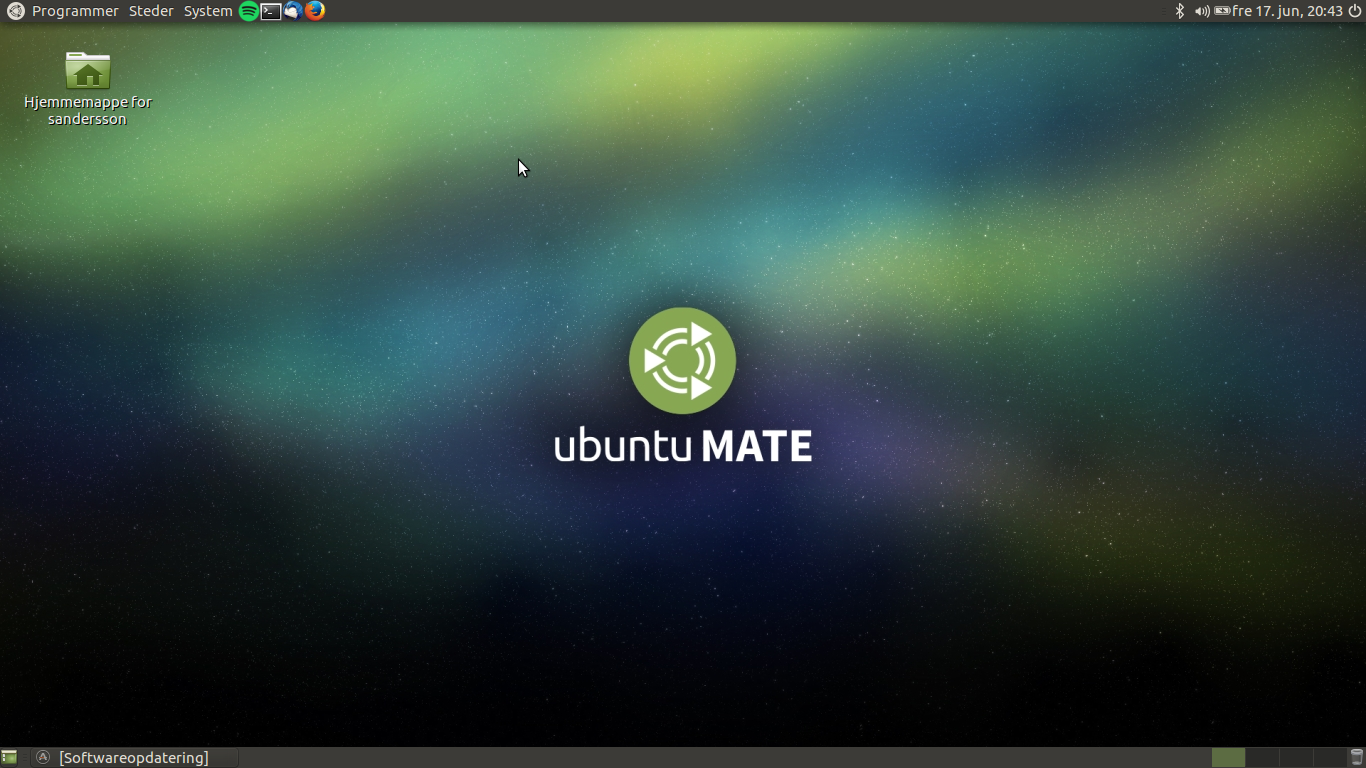Switch to the third workspace
The width and height of the screenshot is (1366, 768).
[x=1295, y=757]
